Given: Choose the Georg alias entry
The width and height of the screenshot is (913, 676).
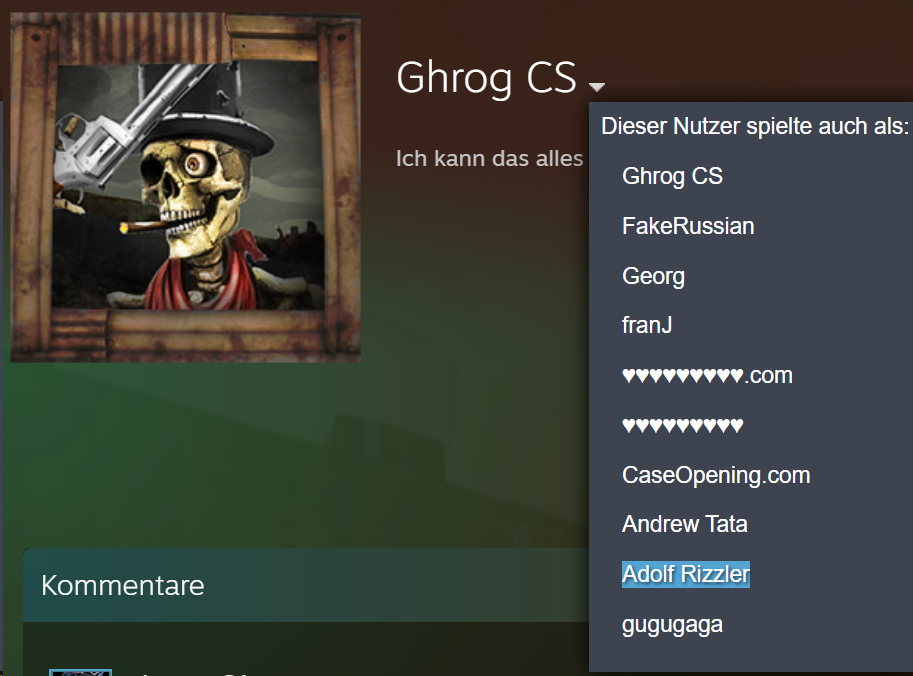Looking at the screenshot, I should (653, 276).
